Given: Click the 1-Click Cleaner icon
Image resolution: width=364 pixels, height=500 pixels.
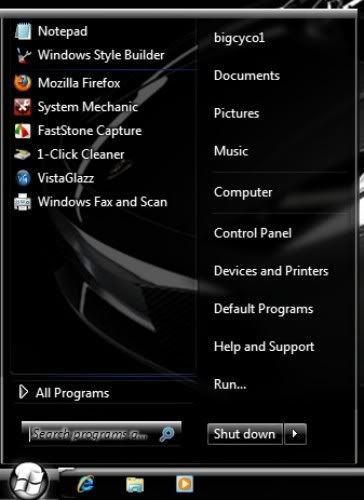Looking at the screenshot, I should pos(22,154).
